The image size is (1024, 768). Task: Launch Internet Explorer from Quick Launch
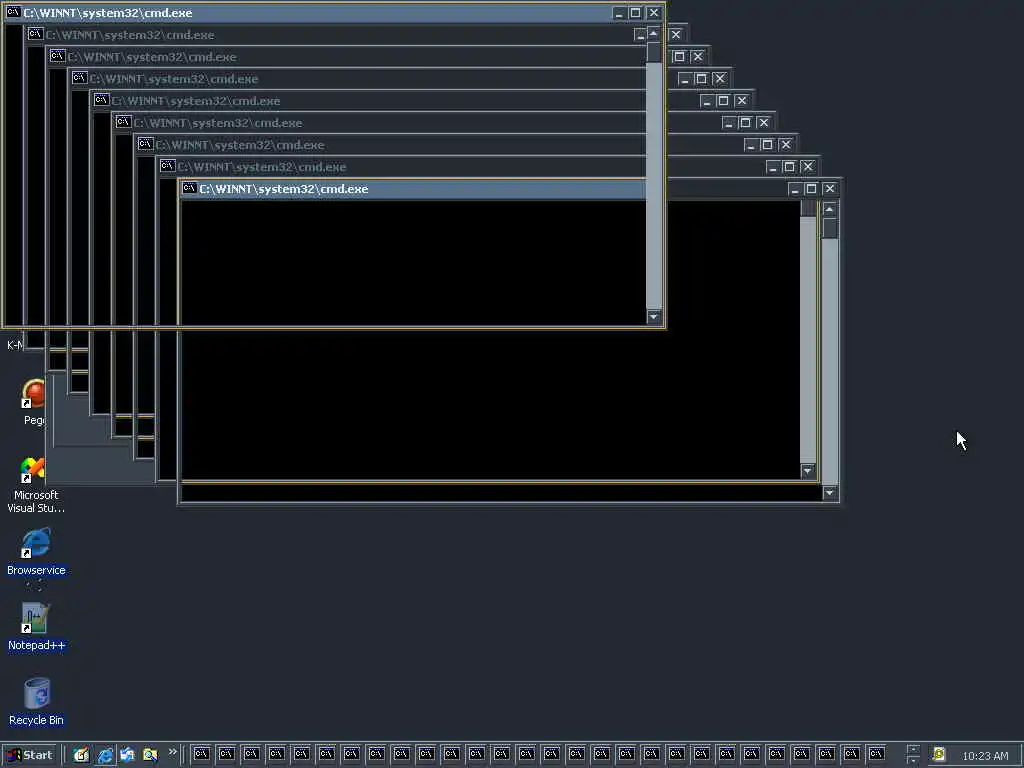pyautogui.click(x=104, y=754)
